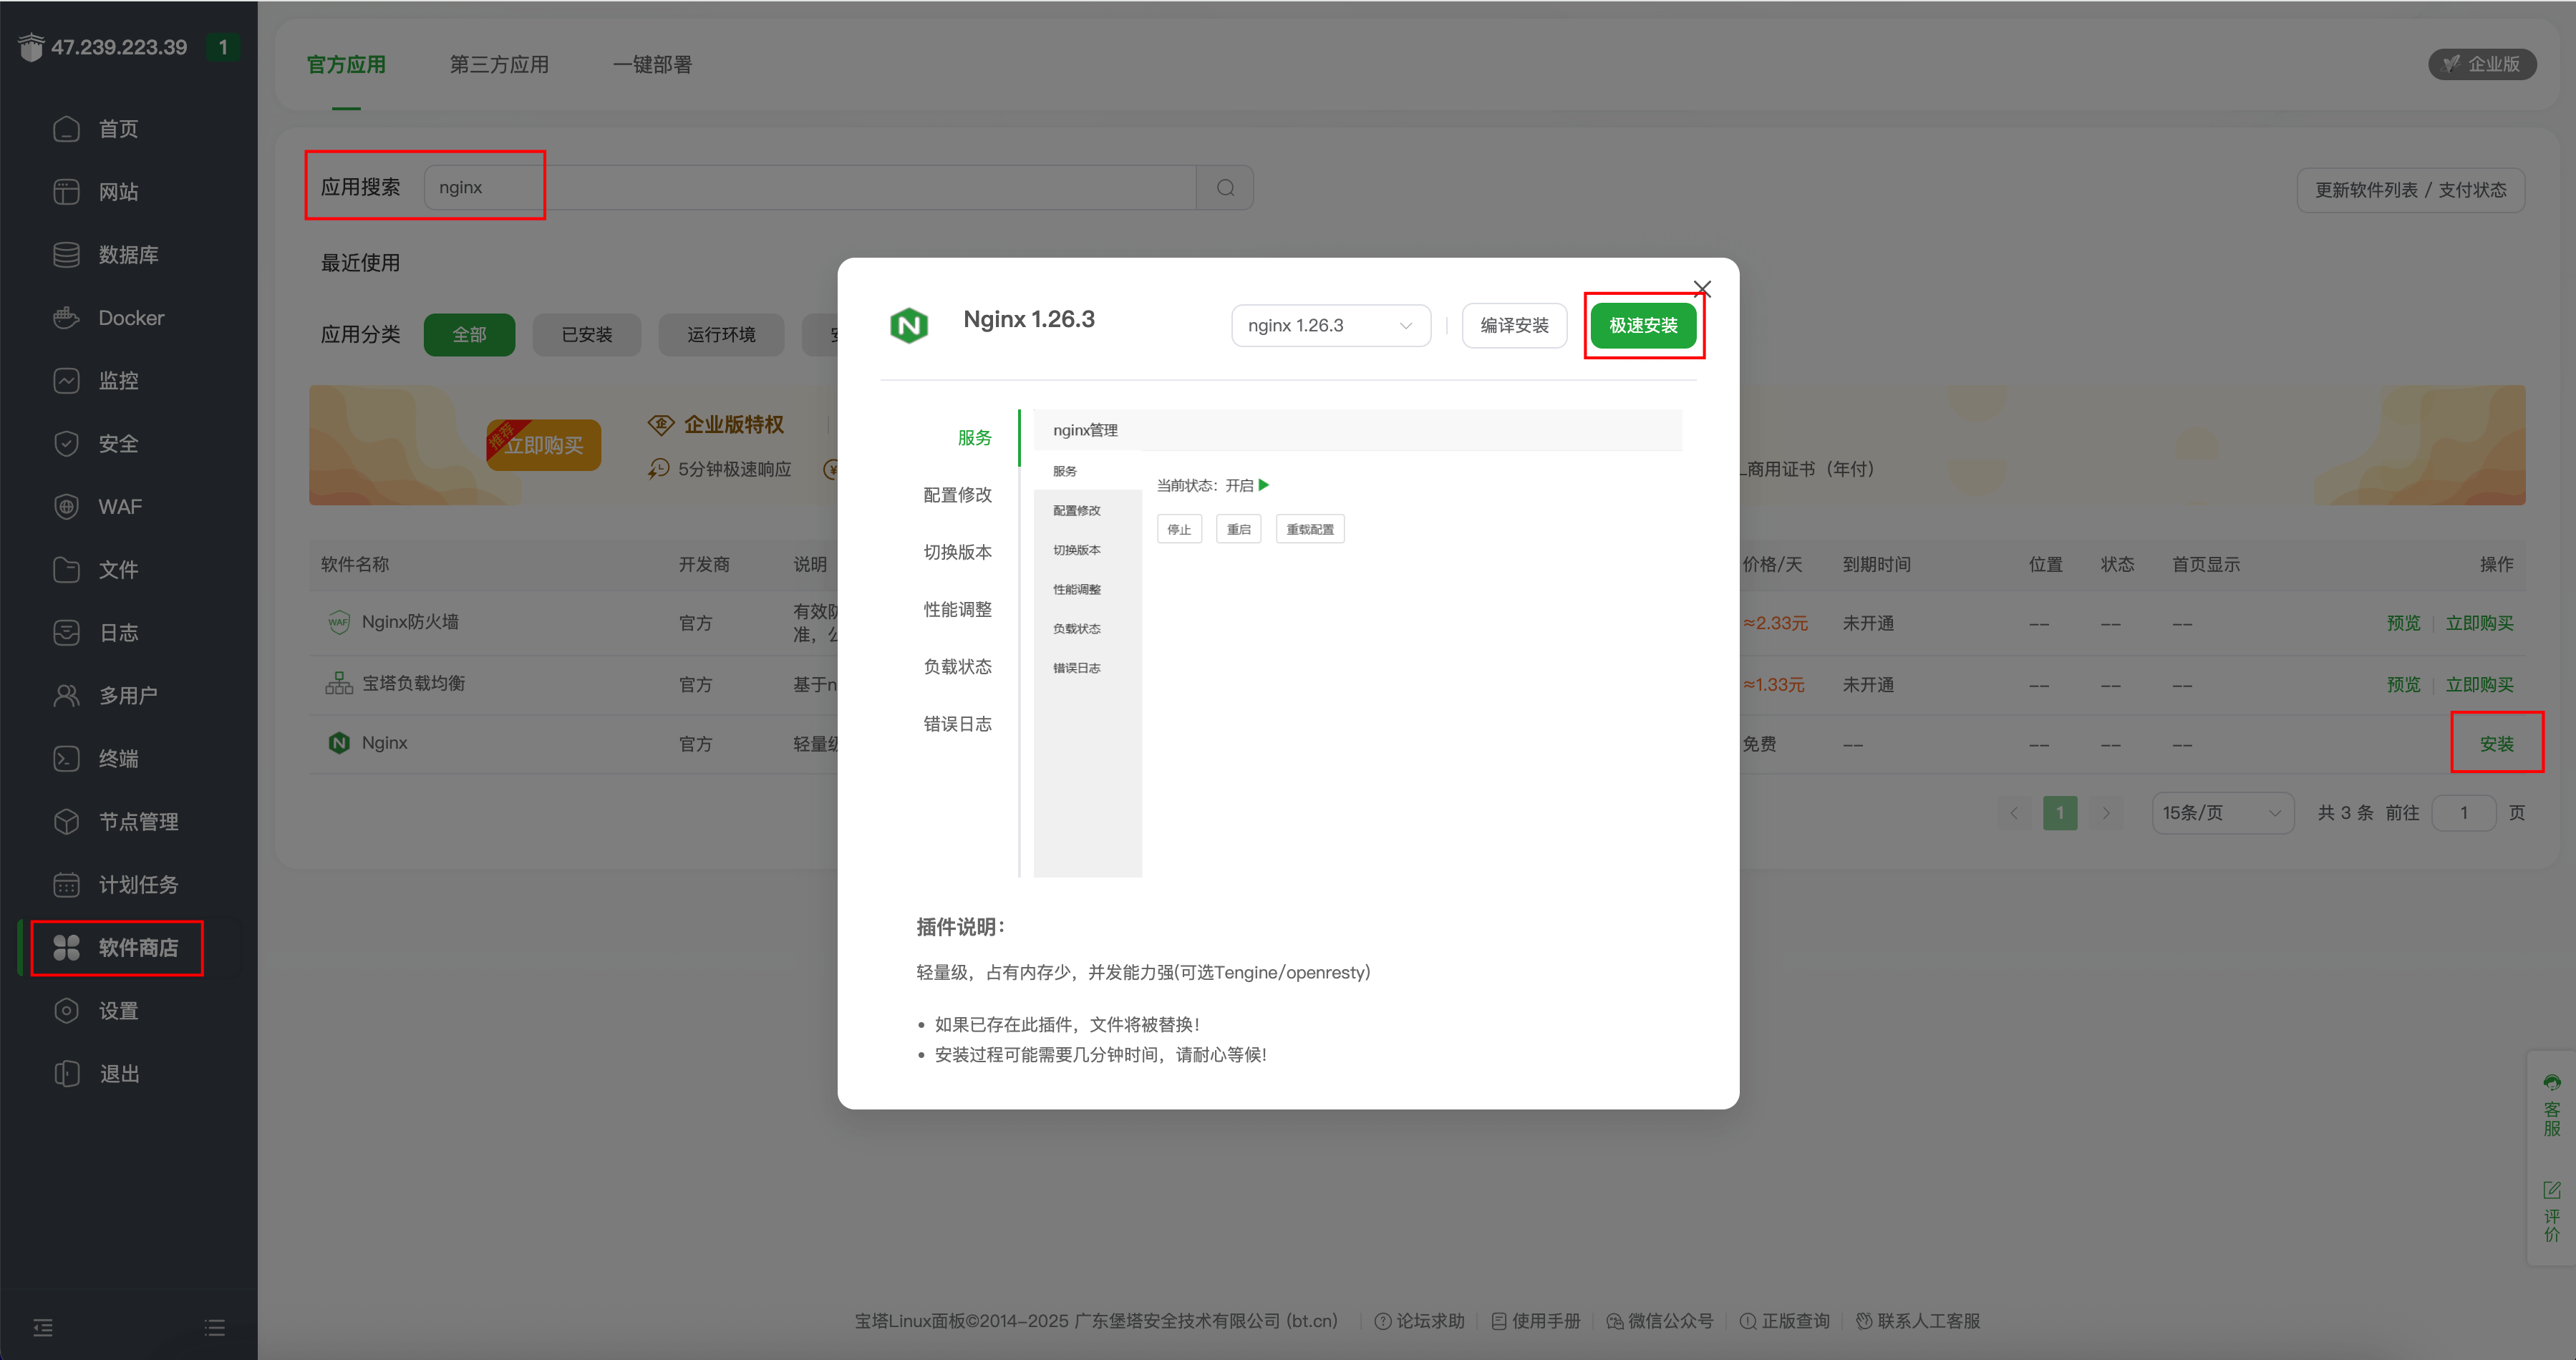Open the WAF shield icon
Image resolution: width=2576 pixels, height=1360 pixels.
pyautogui.click(x=66, y=507)
